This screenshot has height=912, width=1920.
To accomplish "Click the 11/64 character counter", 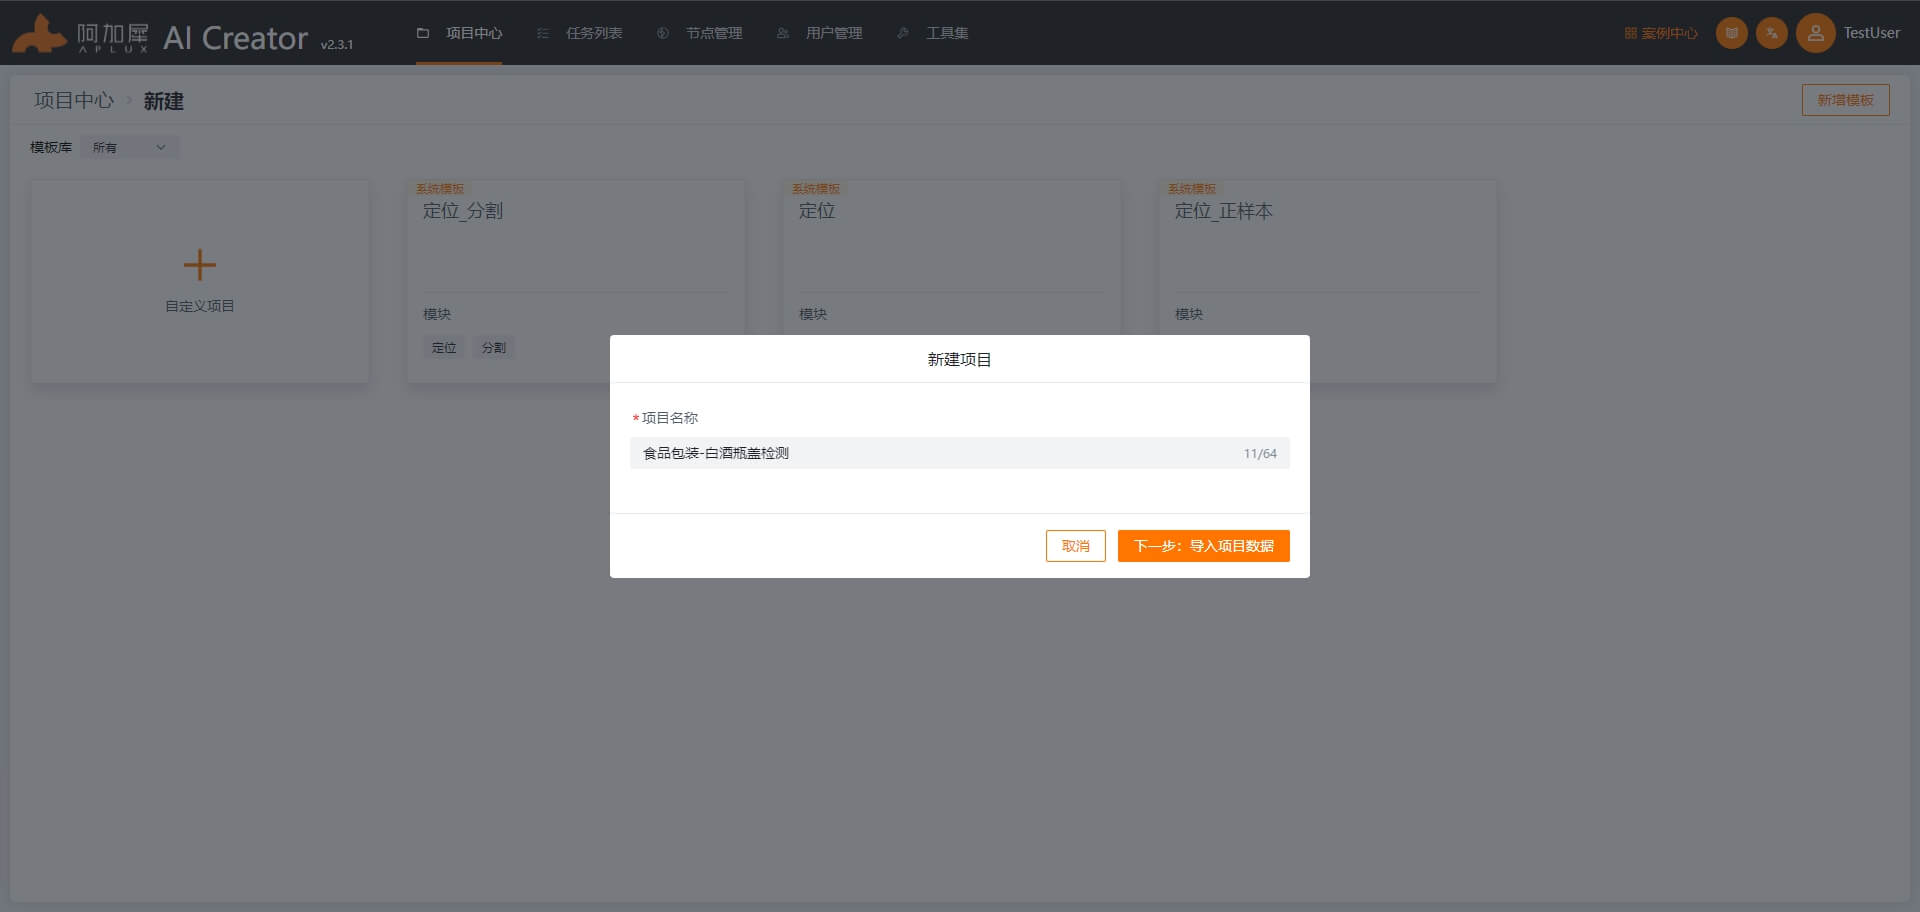I will [x=1260, y=454].
